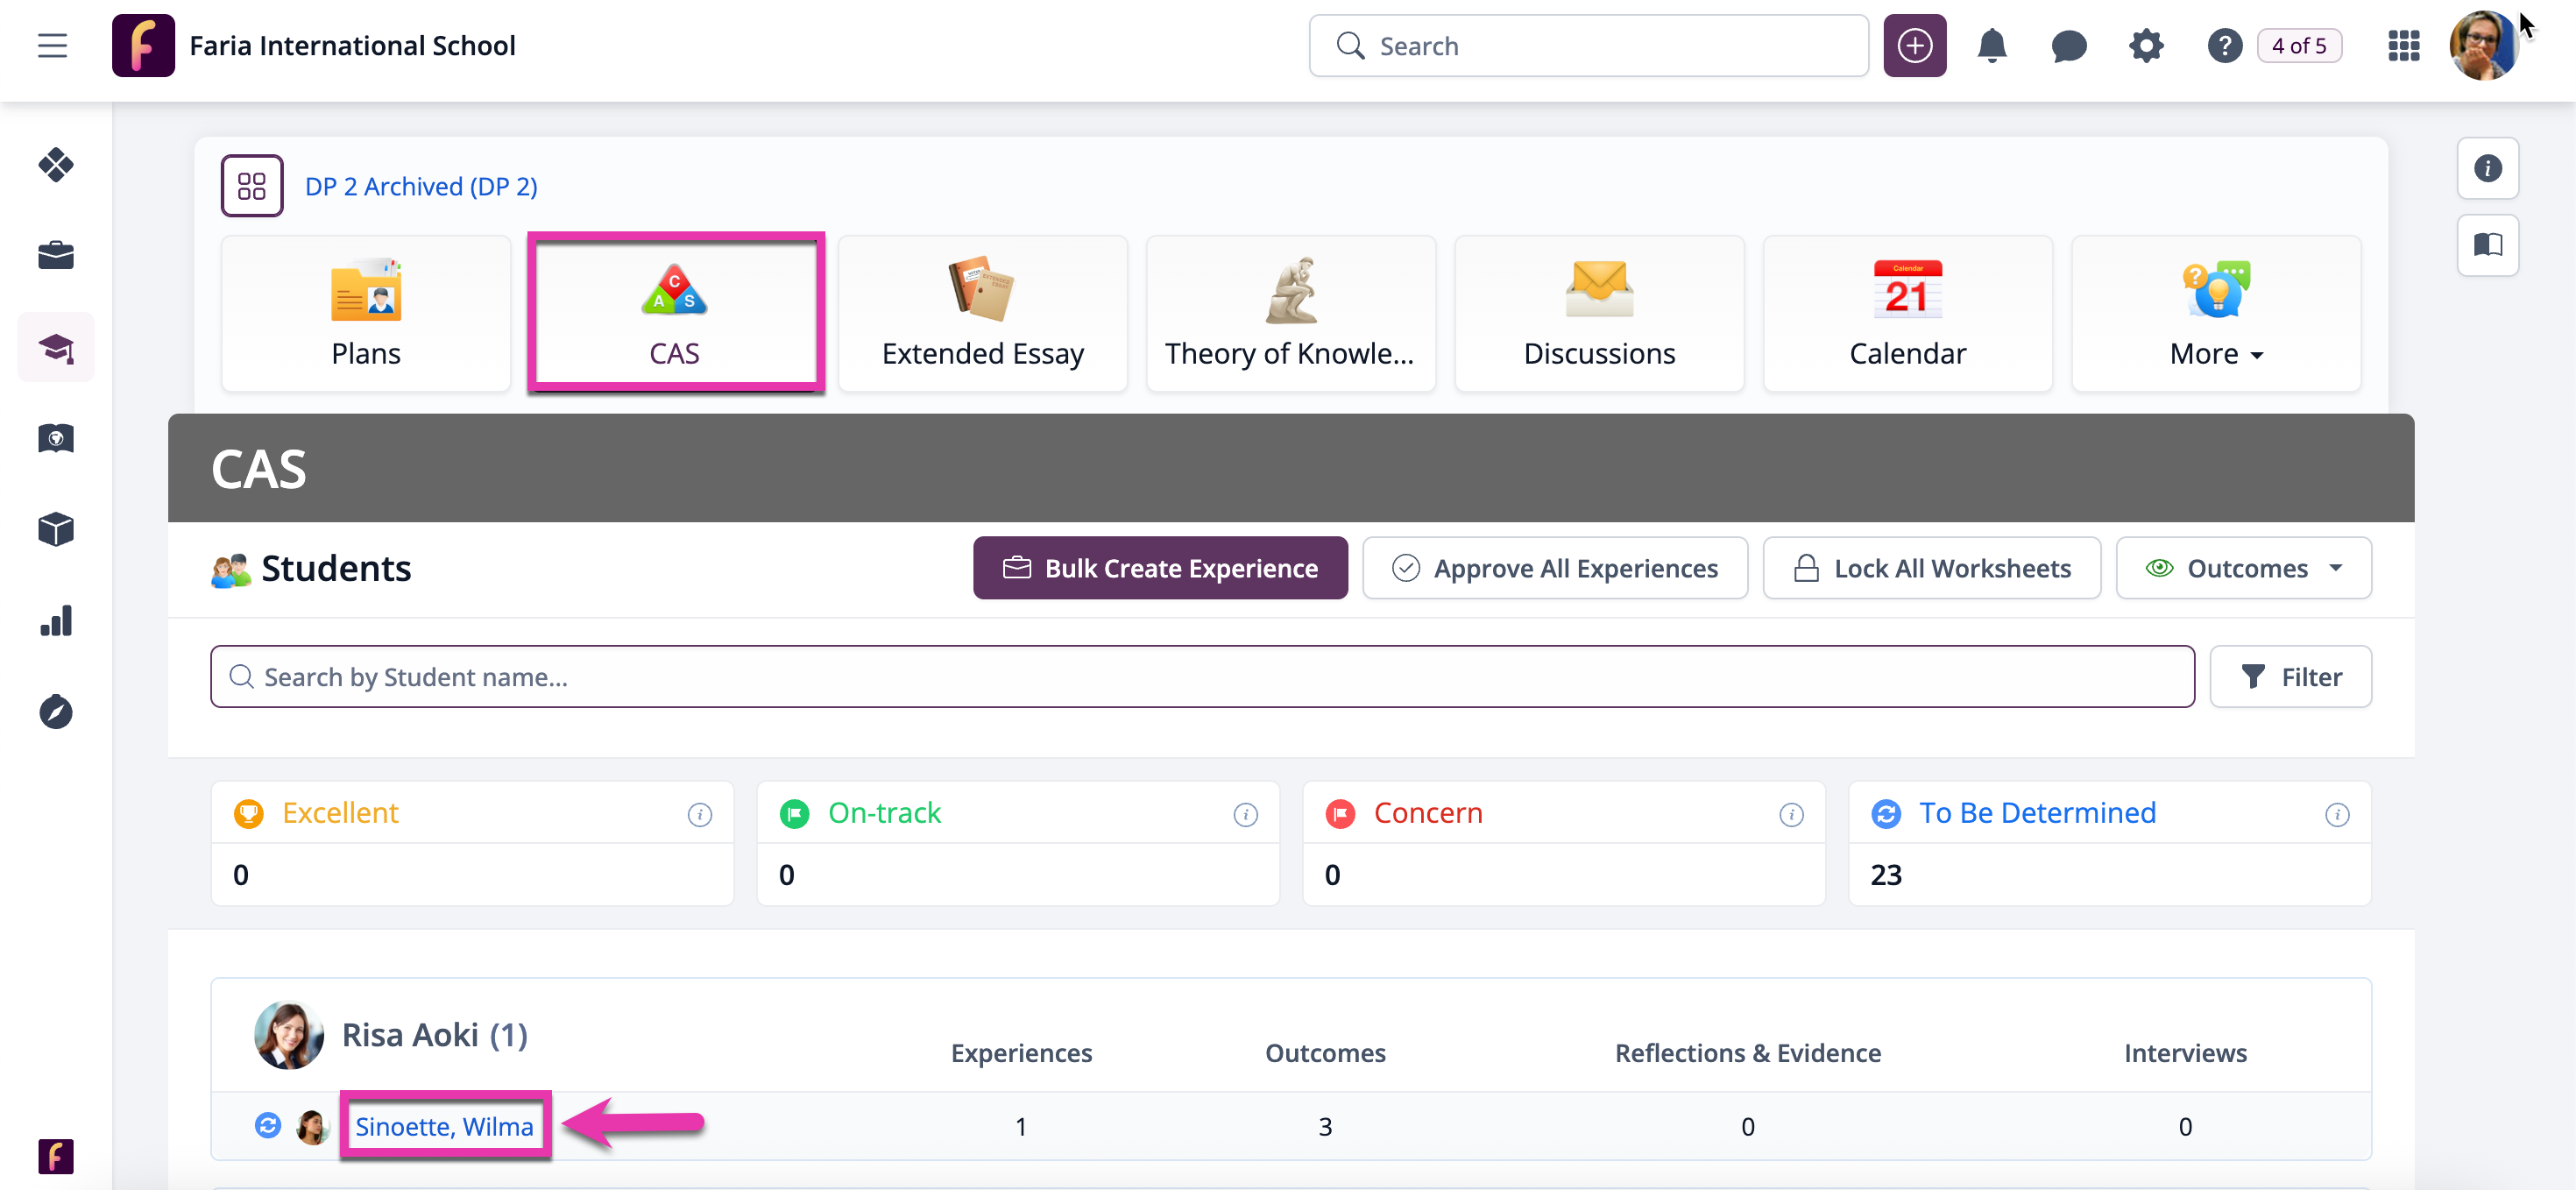Open the messages chat bubble icon
2576x1190 pixels.
[x=2068, y=46]
